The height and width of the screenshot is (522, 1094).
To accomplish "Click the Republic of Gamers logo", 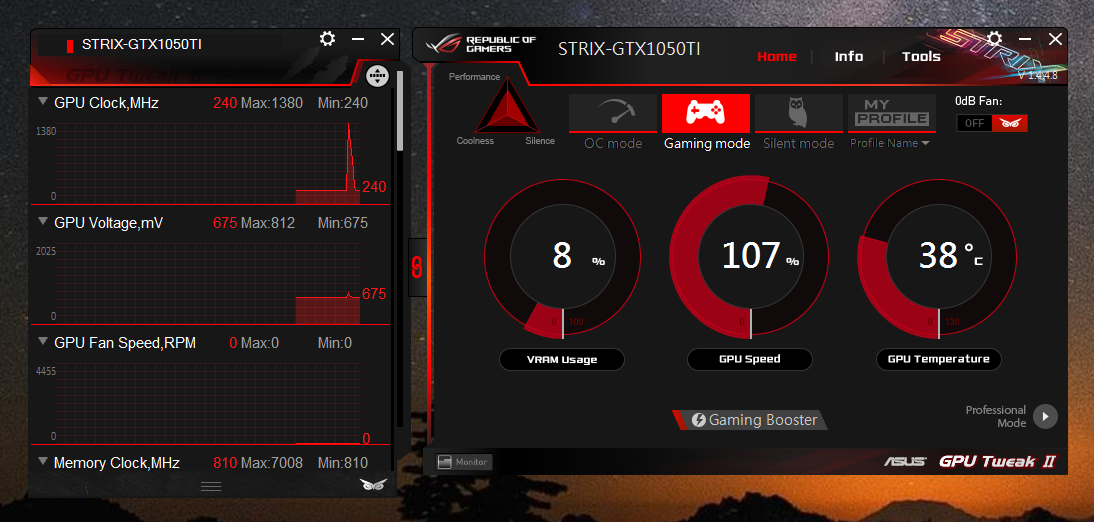I will (479, 44).
